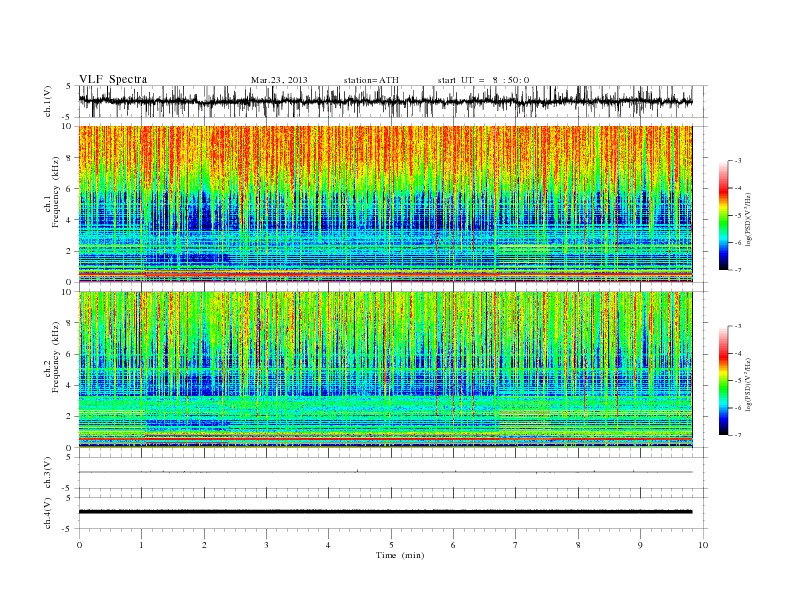The image size is (792, 612).
Task: Click the "ch.1(V)" waveform axis label
Action: click(48, 101)
